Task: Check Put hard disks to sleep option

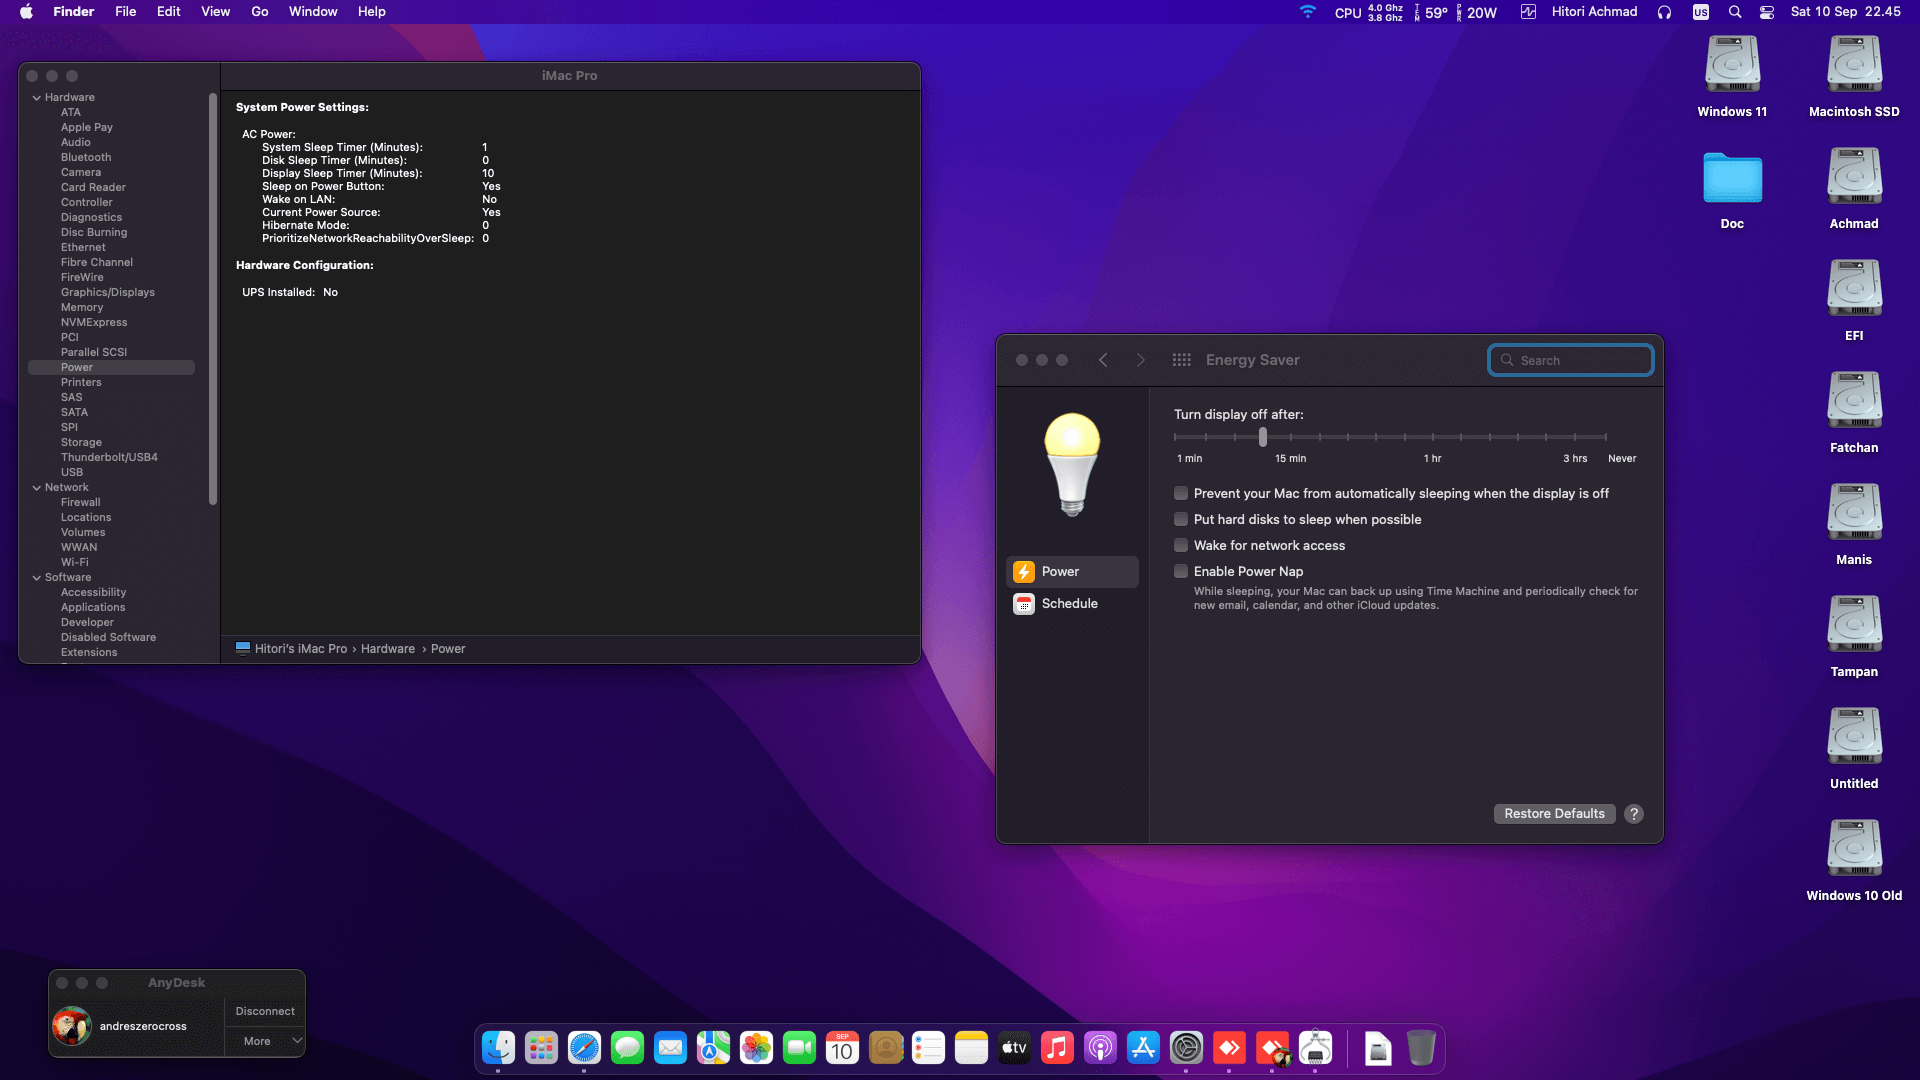Action: 1181,519
